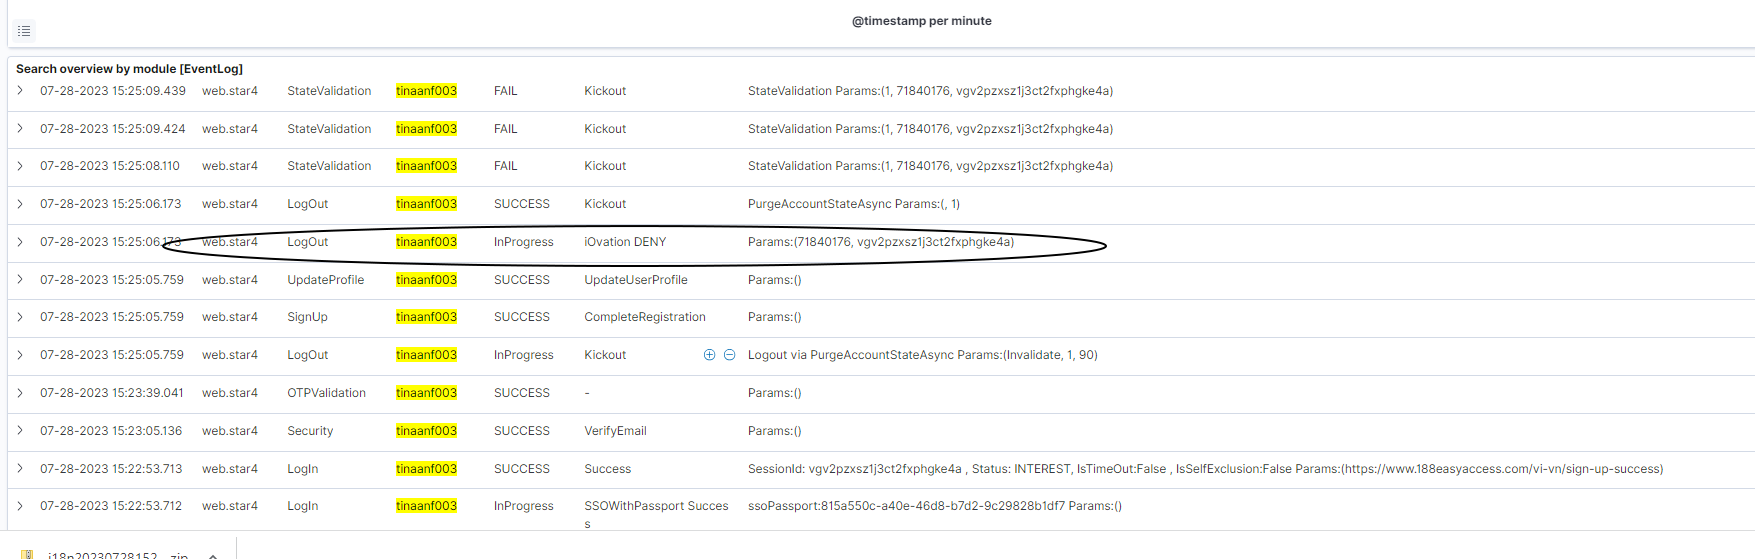
Task: Expand the 15:25:09.424 StateValidation row
Action: click(x=20, y=129)
